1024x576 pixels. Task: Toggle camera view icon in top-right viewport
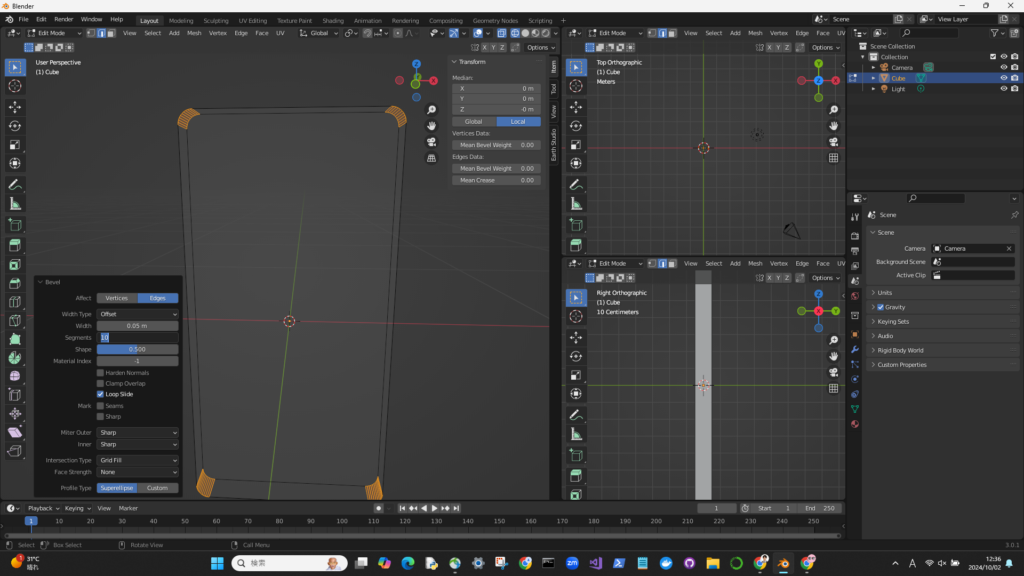pyautogui.click(x=833, y=142)
